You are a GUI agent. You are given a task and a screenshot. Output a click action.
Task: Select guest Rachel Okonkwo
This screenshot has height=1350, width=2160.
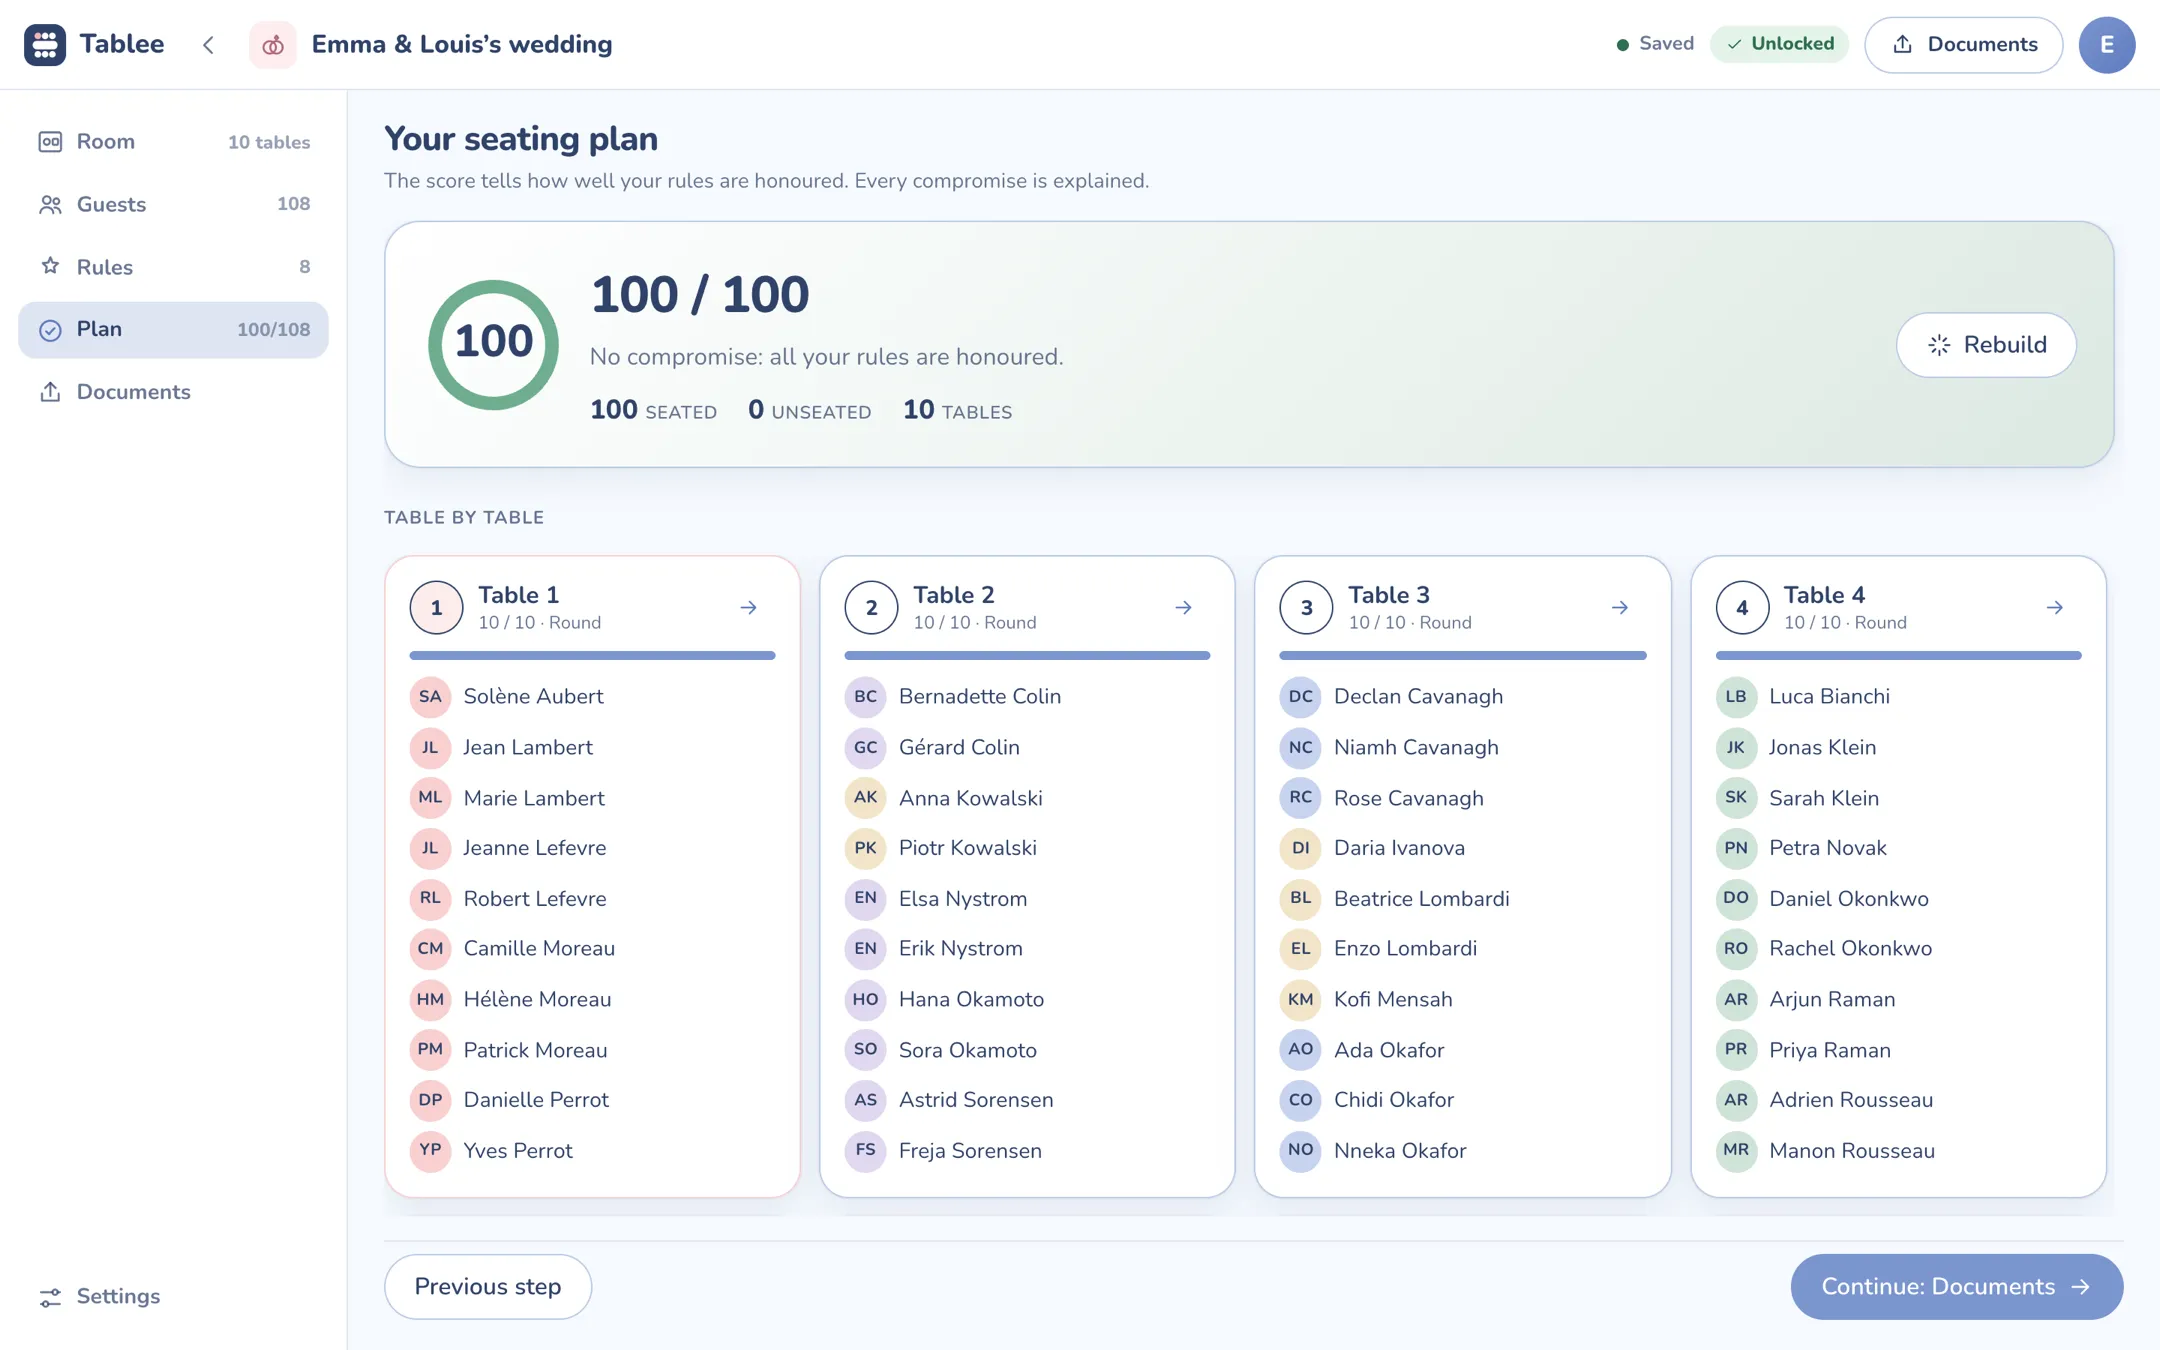(x=1898, y=948)
